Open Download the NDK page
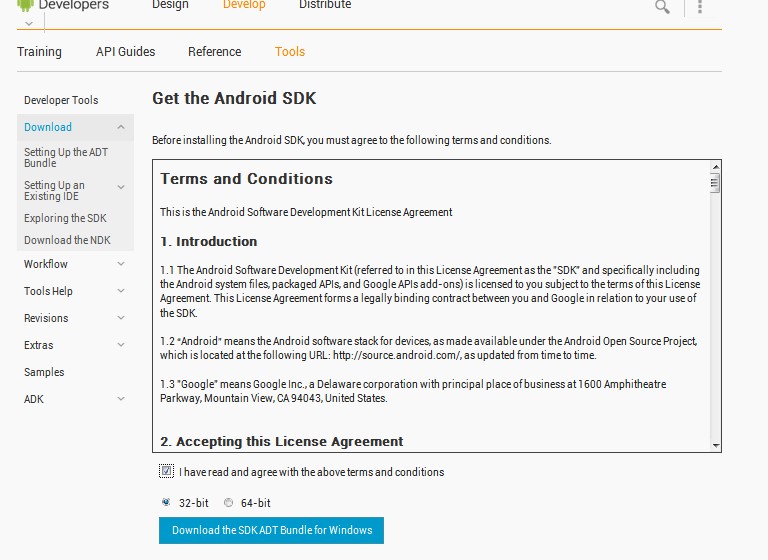This screenshot has width=768, height=560. point(68,240)
